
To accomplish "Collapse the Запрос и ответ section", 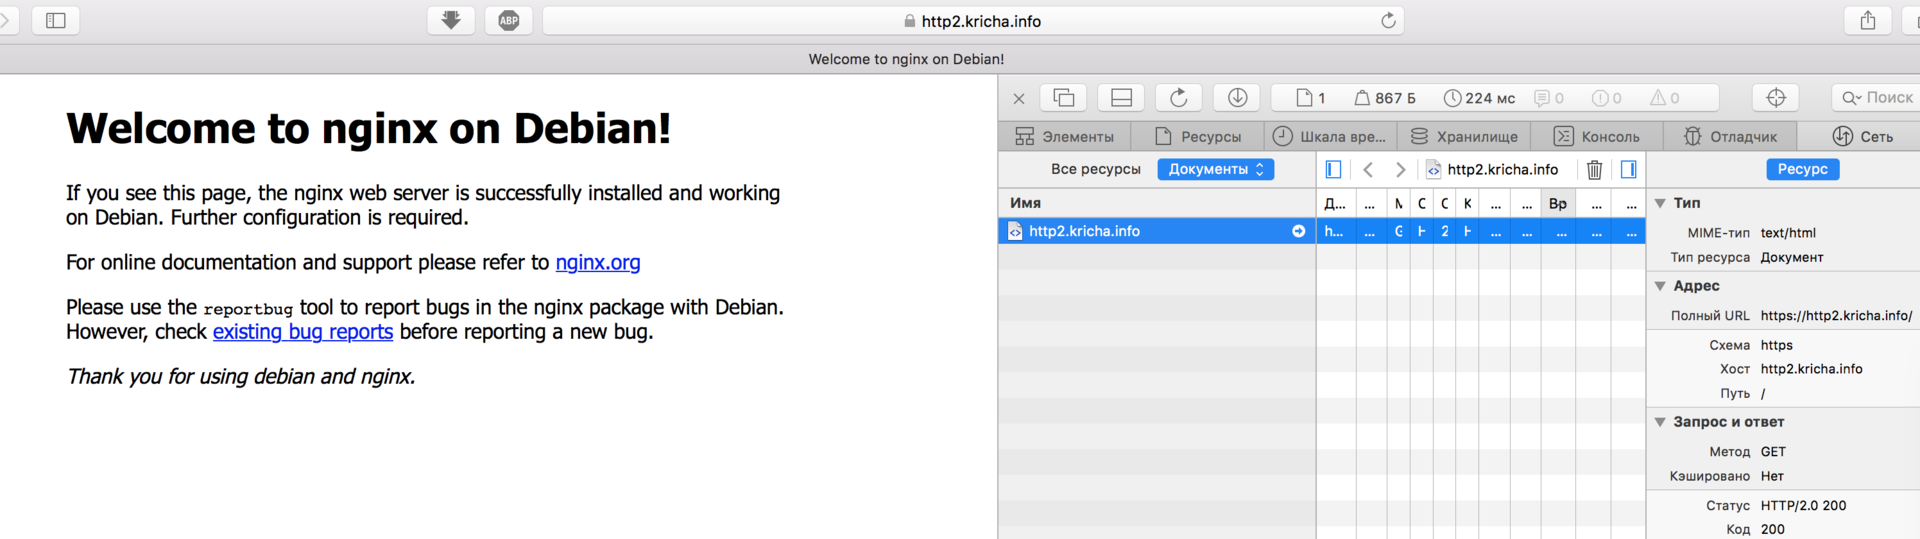I will 1660,422.
